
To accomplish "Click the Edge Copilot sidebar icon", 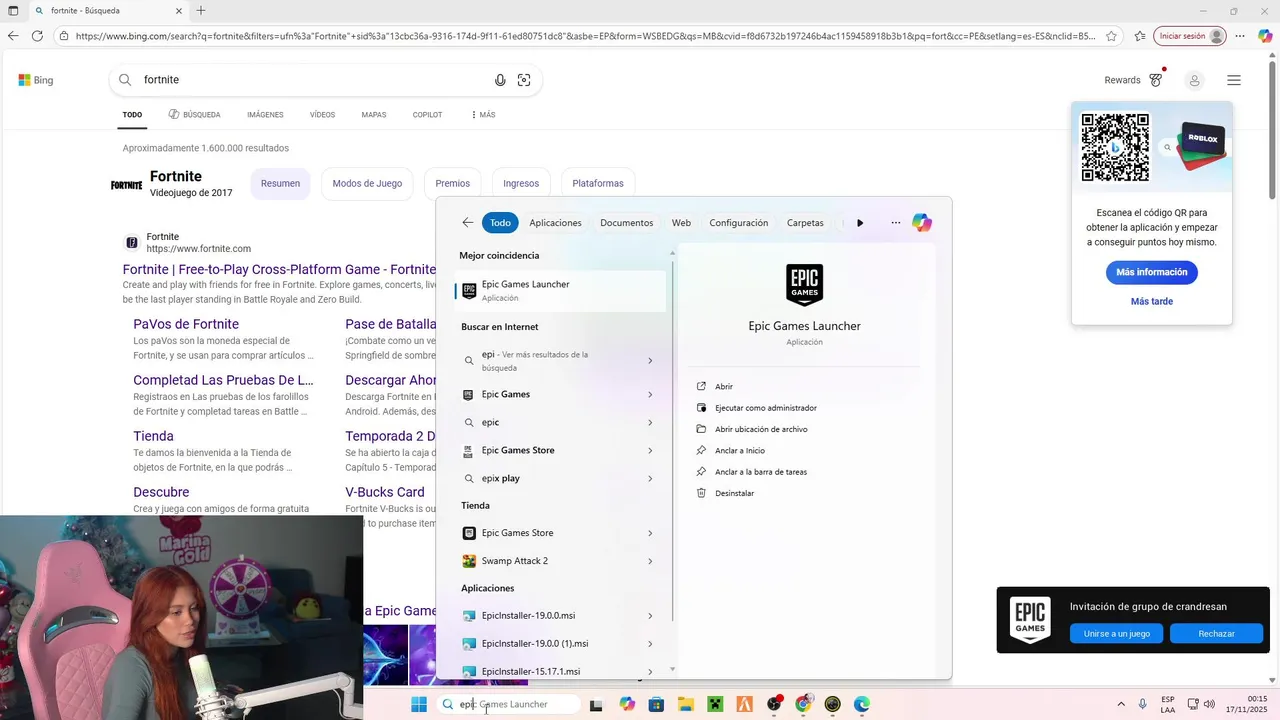I will [x=1265, y=36].
